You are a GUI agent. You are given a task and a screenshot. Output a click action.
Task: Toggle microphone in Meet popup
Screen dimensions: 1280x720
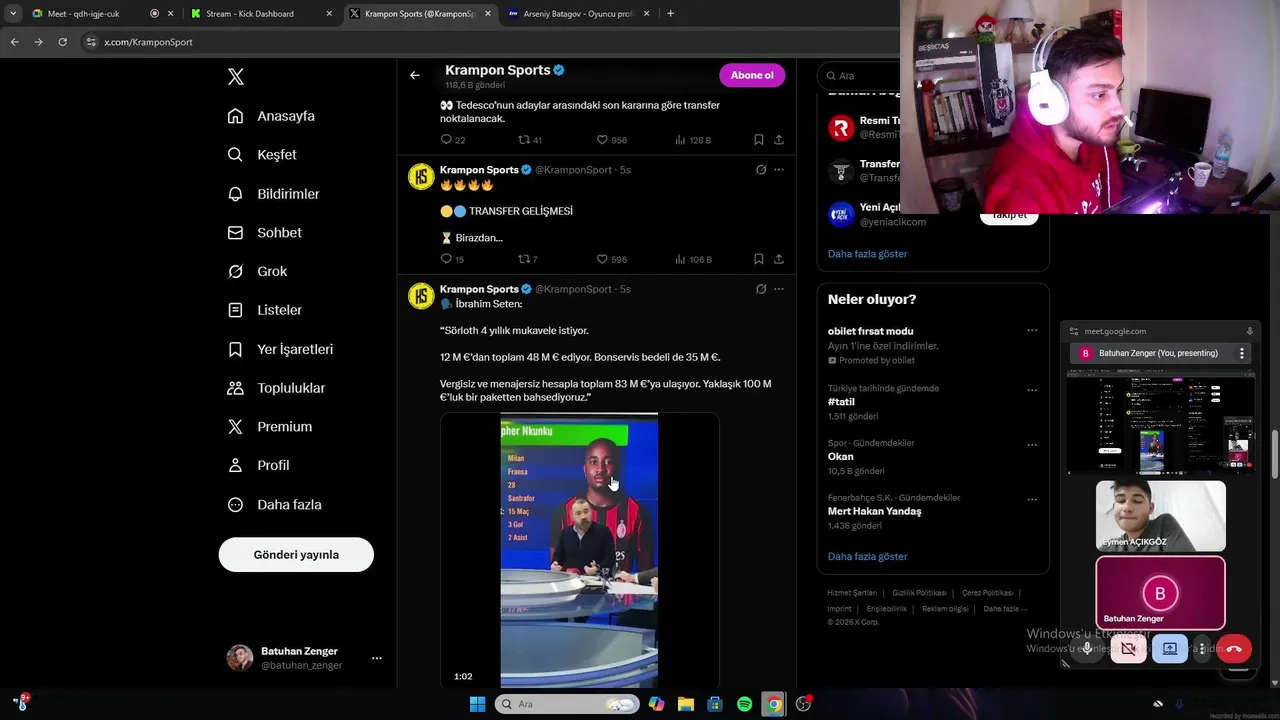coord(1087,649)
